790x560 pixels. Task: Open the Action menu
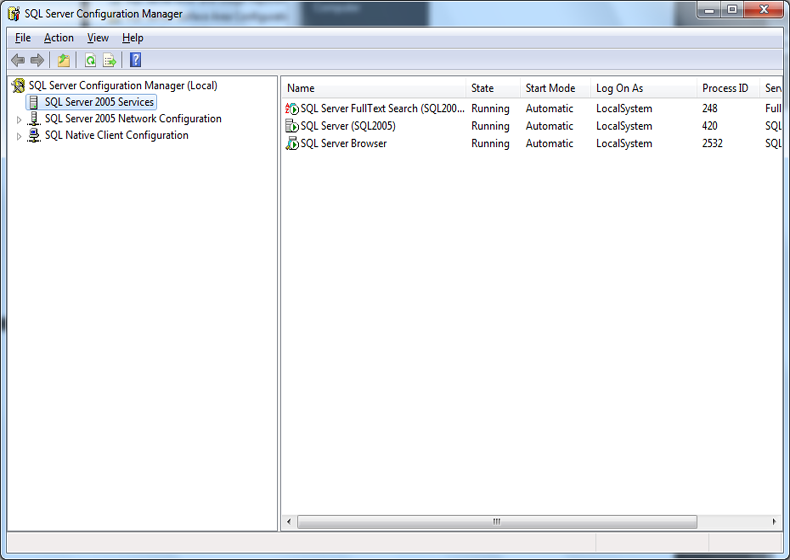point(59,38)
